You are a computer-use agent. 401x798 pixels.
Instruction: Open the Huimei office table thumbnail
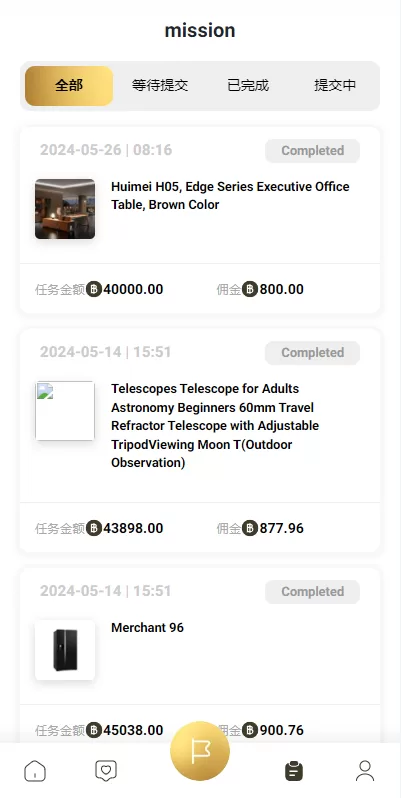(65, 209)
